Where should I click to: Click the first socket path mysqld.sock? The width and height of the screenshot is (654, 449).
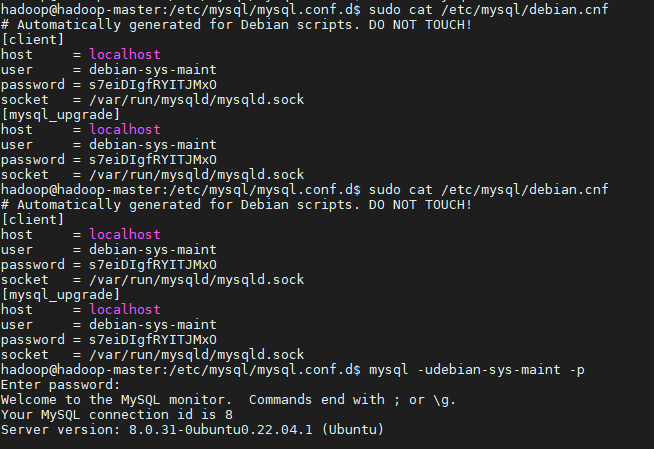click(x=196, y=100)
